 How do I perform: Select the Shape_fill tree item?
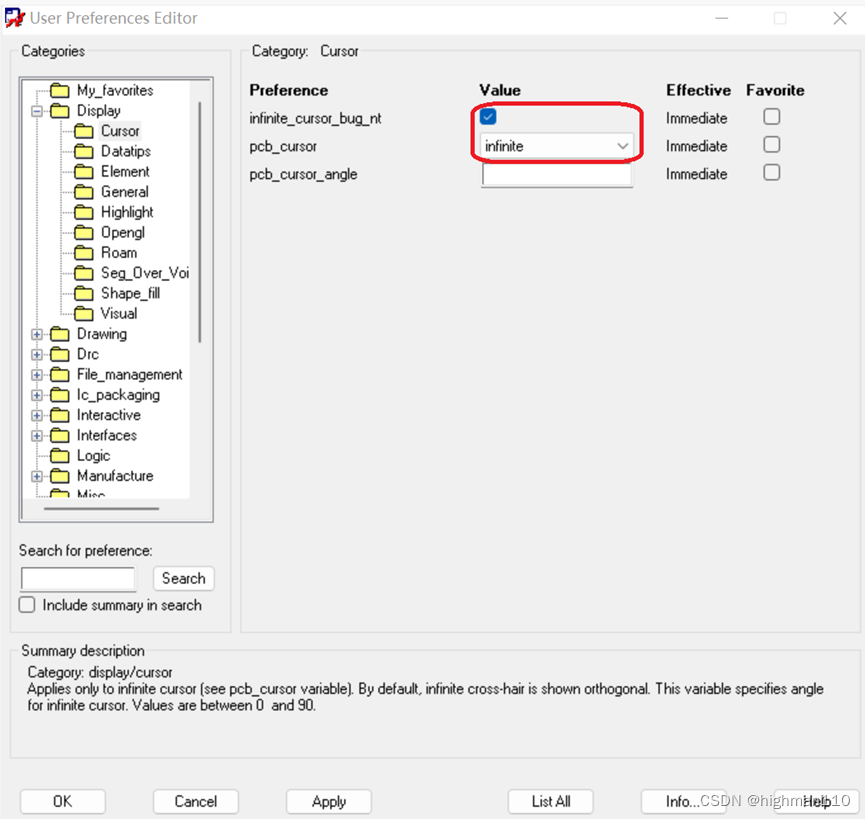[130, 293]
